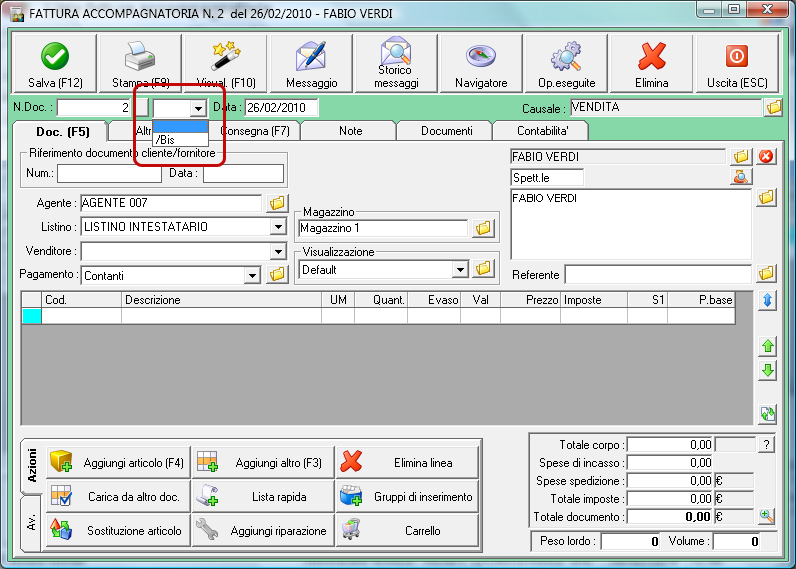This screenshot has width=796, height=569.
Task: Click the refresh icon beside grid bottom
Action: [x=768, y=414]
